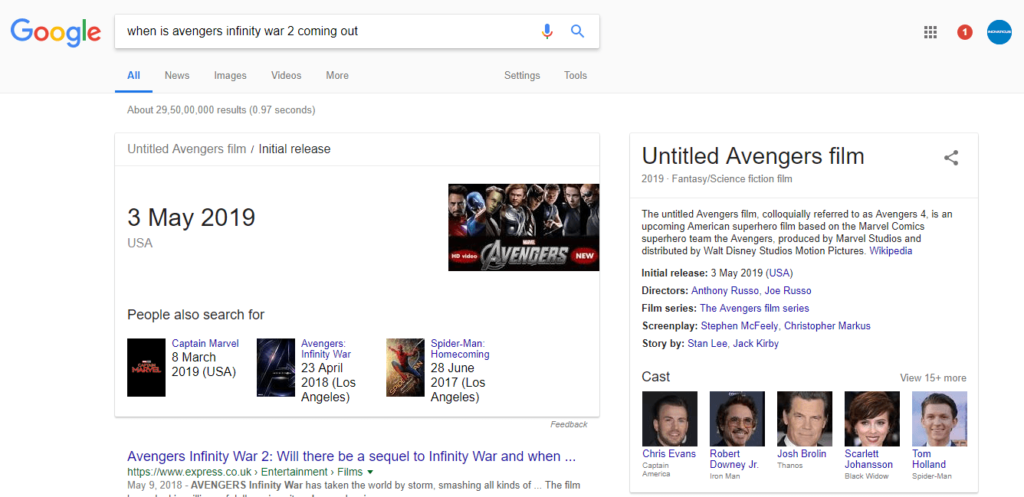Screen dimensions: 1024x497
Task: Click the USA release link
Action: pos(780,273)
